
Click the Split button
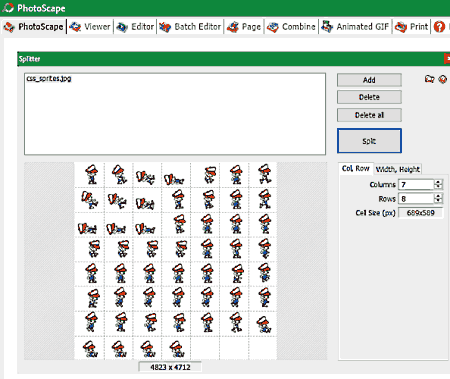pos(369,141)
